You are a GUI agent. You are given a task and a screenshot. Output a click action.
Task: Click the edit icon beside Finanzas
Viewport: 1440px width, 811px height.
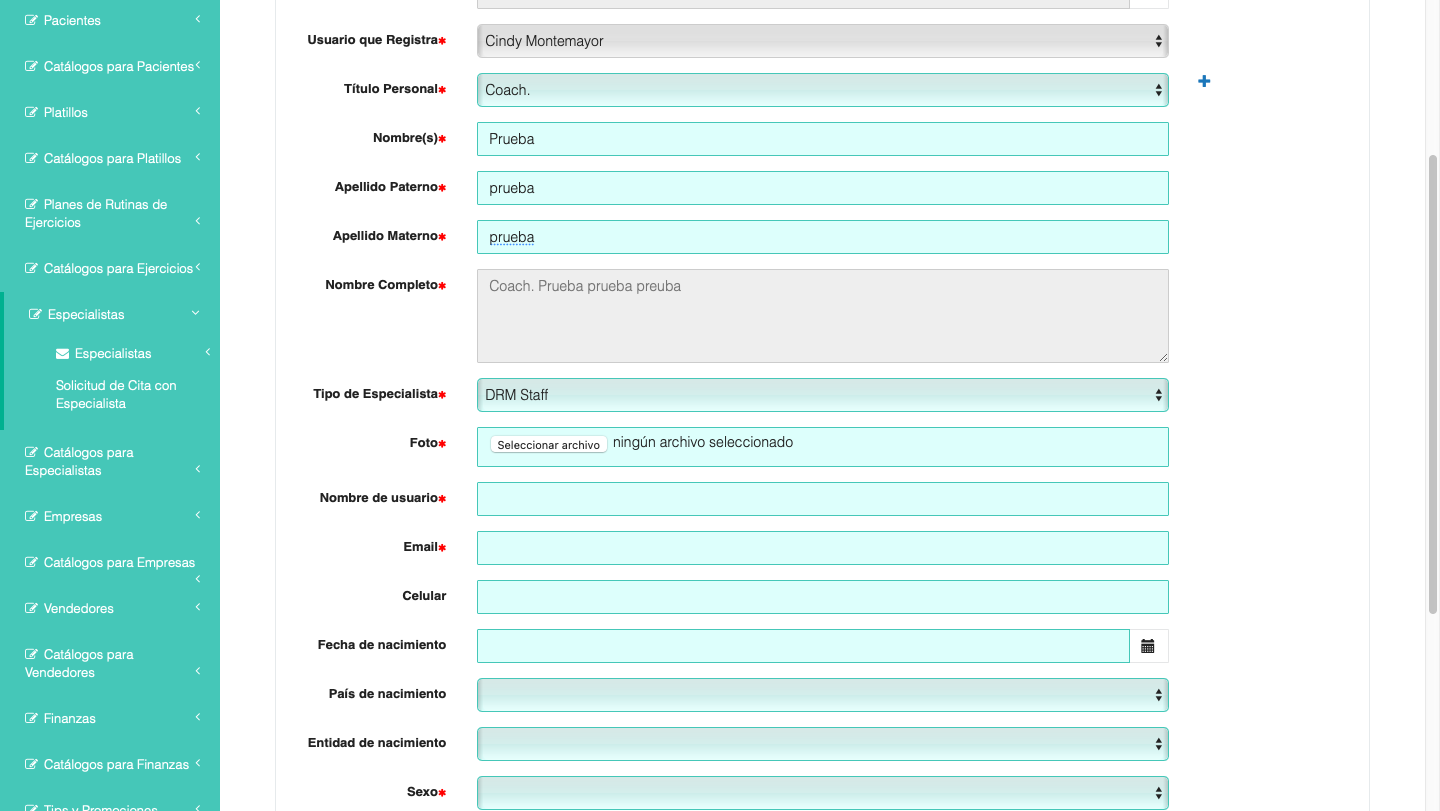pyautogui.click(x=32, y=719)
